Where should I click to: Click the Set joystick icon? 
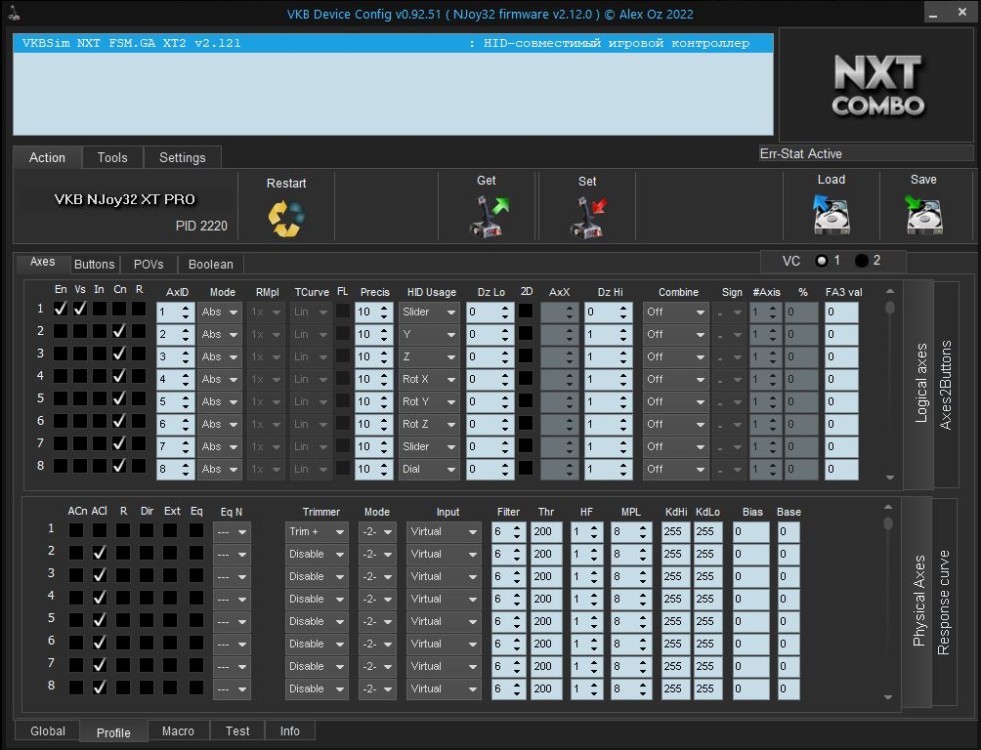coord(587,216)
